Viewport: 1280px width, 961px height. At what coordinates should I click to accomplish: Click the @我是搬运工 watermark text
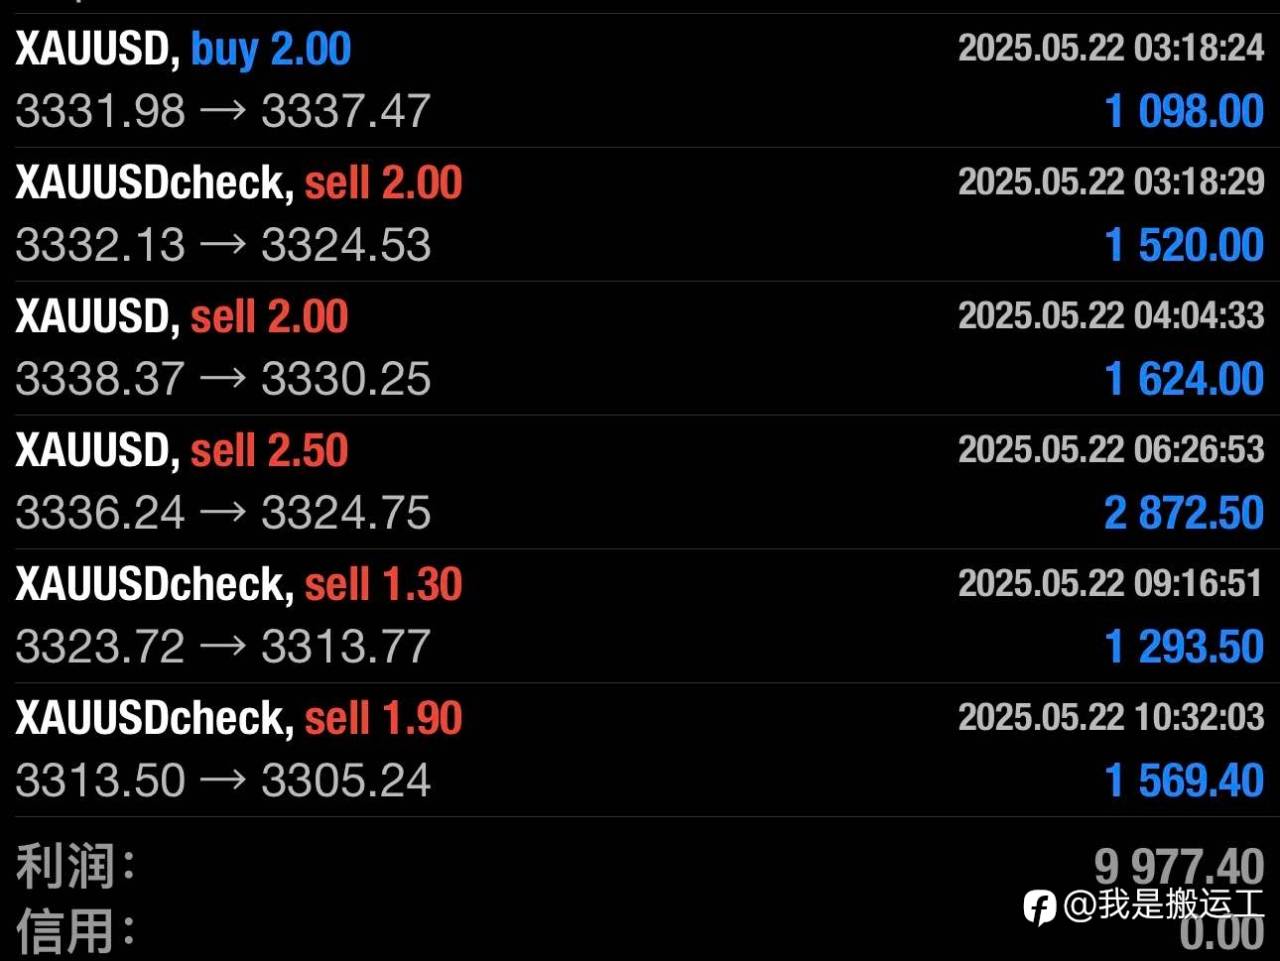[1163, 904]
